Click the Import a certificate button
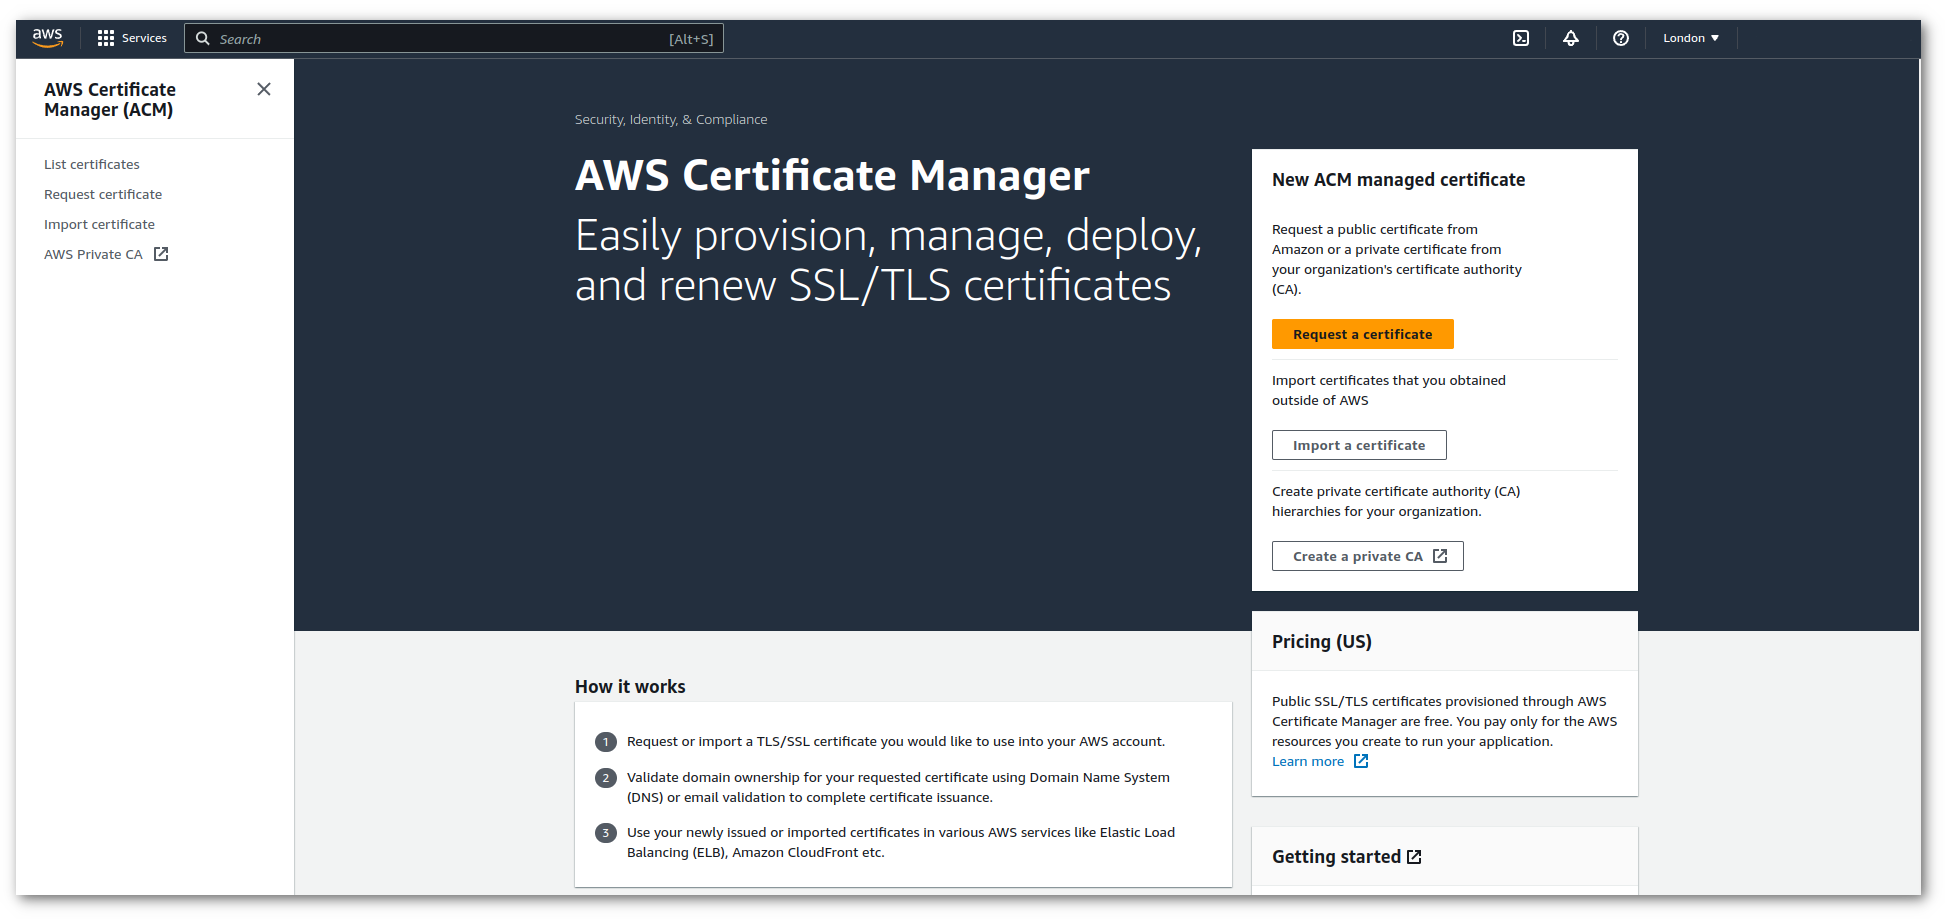The image size is (1945, 919). tap(1359, 445)
